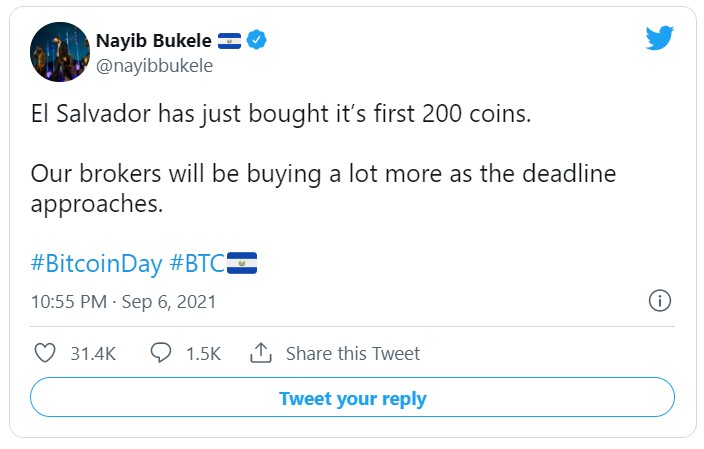Screen dimensions: 704x449
Task: Click the share upload arrow icon
Action: (x=261, y=353)
